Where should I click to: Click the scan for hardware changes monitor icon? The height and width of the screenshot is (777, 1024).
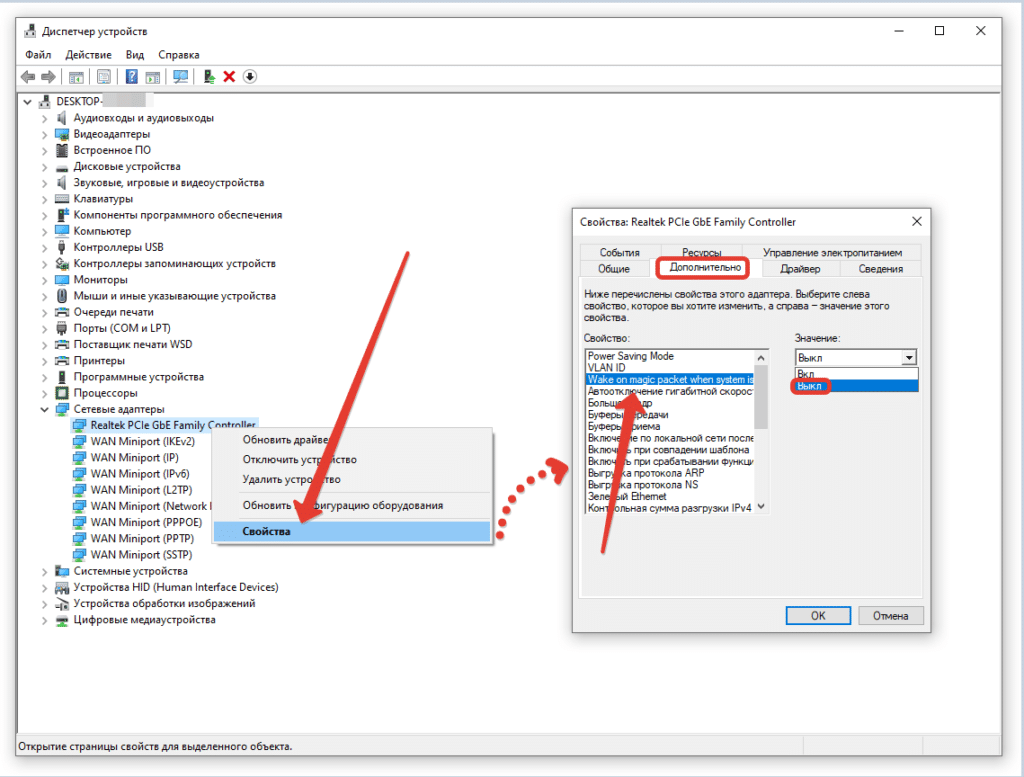click(181, 77)
